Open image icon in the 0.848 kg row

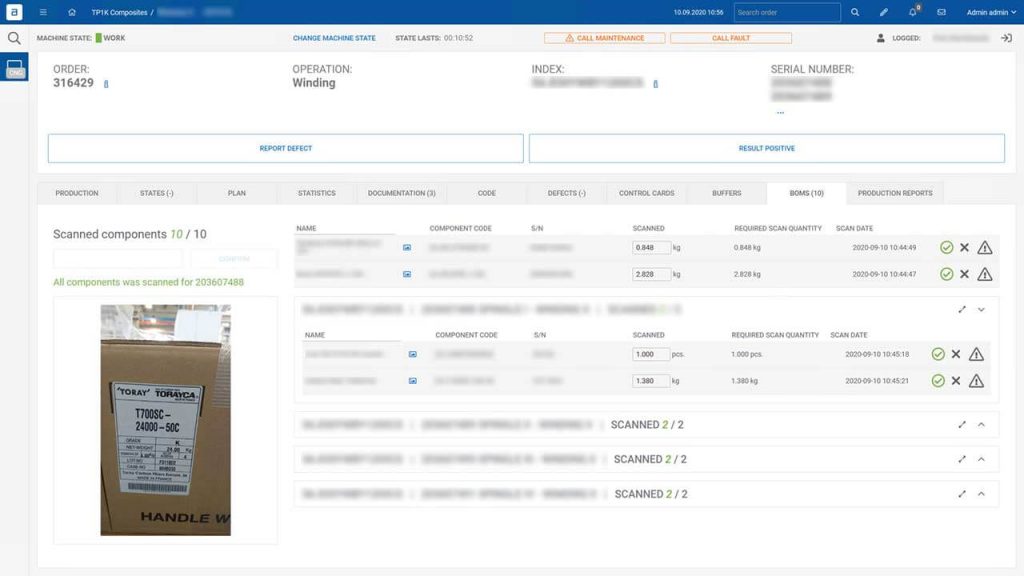point(407,248)
